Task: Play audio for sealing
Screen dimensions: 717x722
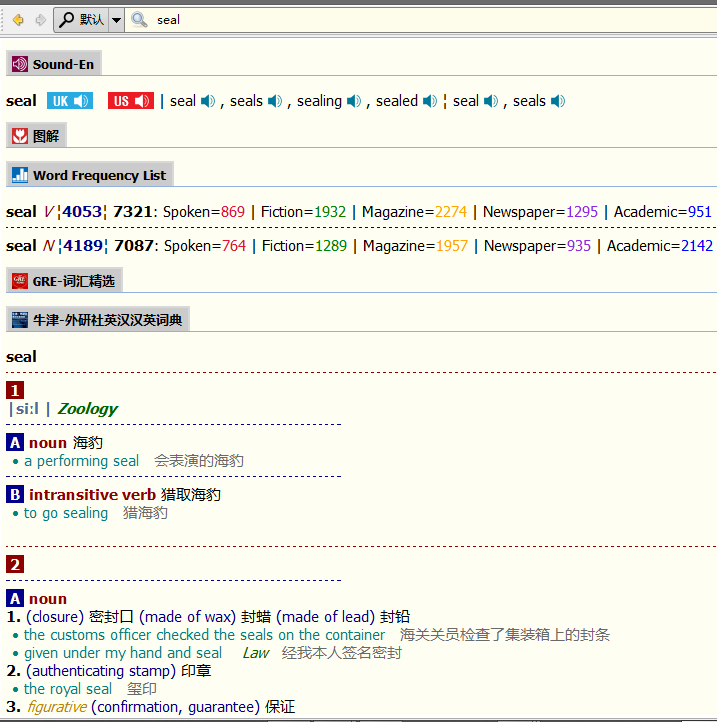Action: pos(354,101)
